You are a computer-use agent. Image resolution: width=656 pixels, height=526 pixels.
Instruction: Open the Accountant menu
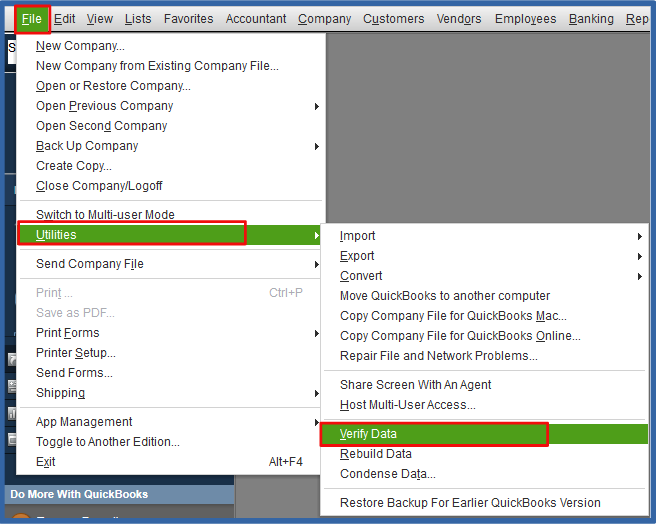[256, 19]
